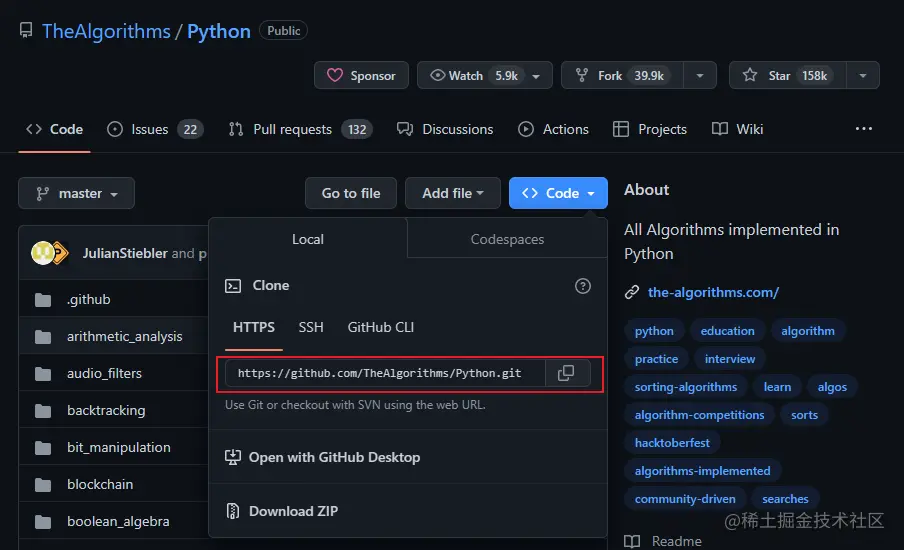This screenshot has height=550, width=904.
Task: Click Download ZIP
Action: point(293,511)
